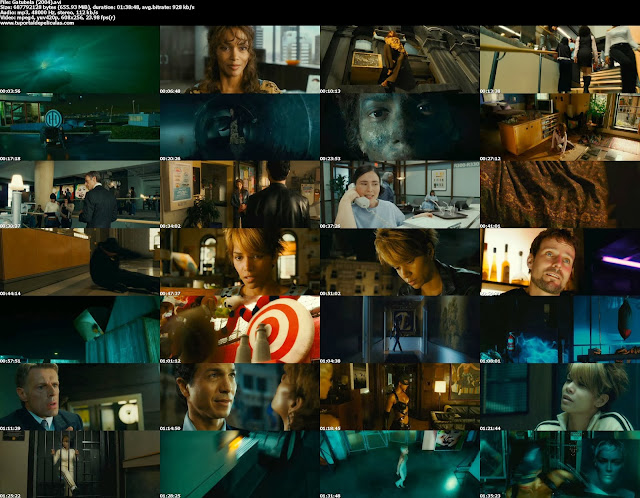640x498 pixels.
Task: Click the 'File: Gatubela (2004).avi' header line
Action: pyautogui.click(x=31, y=2)
